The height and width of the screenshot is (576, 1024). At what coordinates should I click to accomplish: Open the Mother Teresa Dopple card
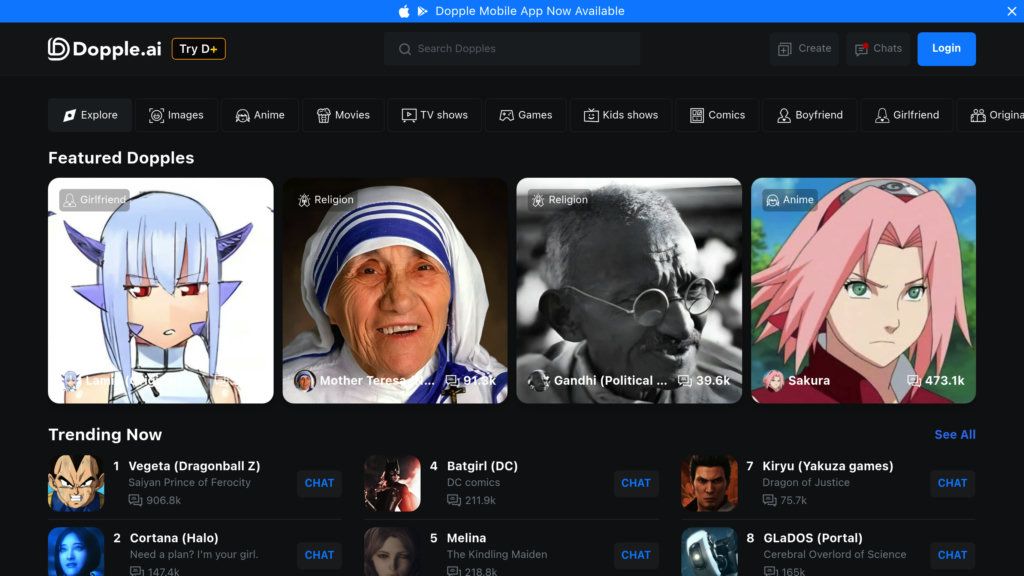coord(394,290)
